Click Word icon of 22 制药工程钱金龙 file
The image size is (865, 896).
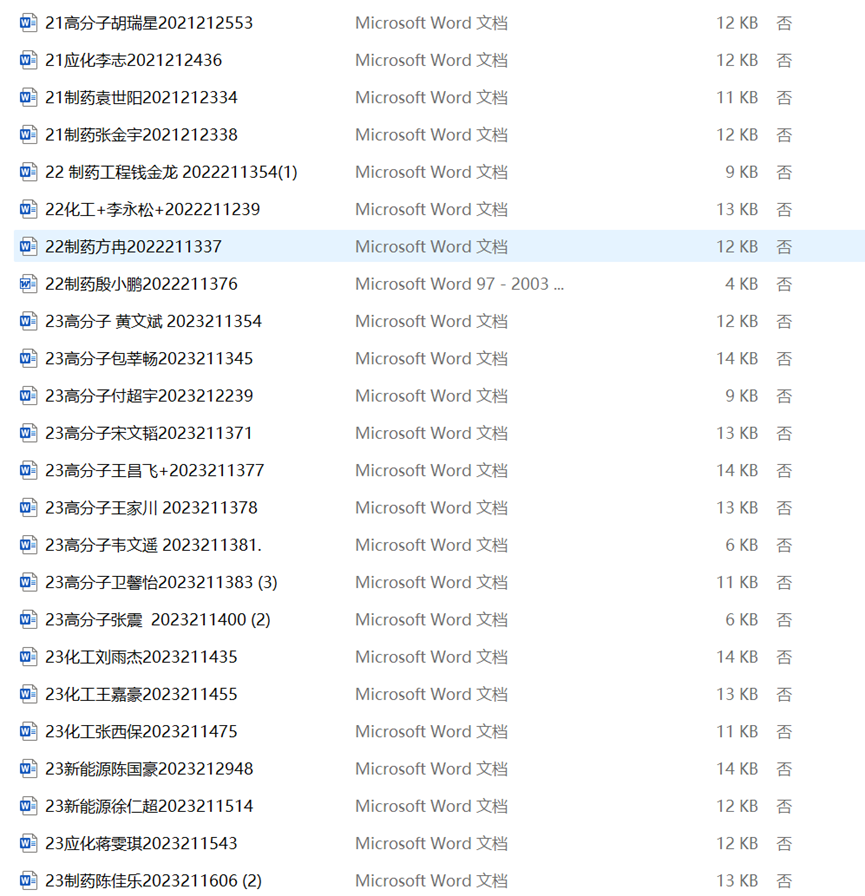pyautogui.click(x=29, y=172)
